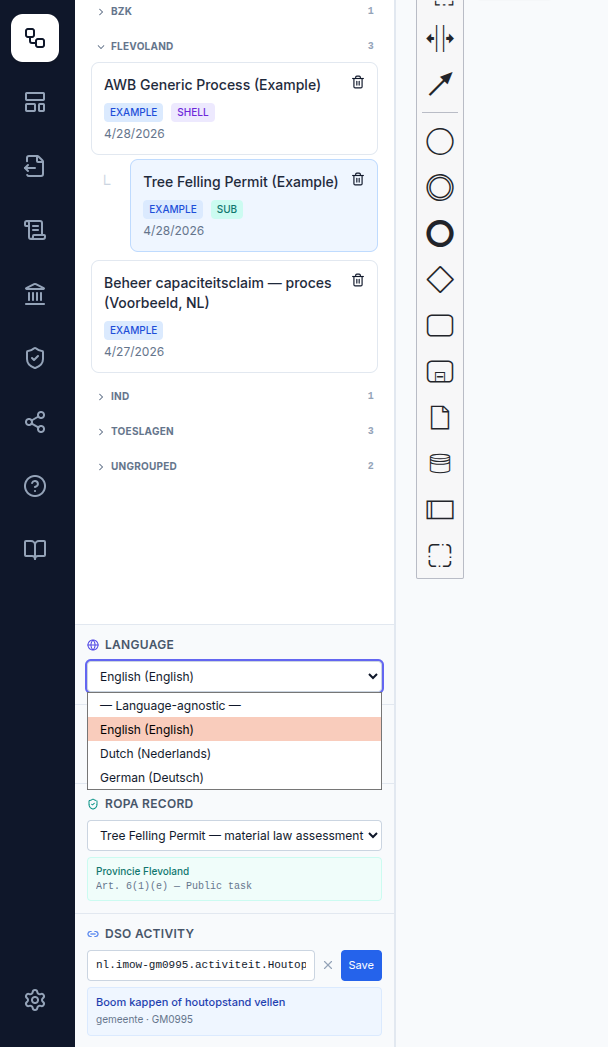Expand the TOESLAGEN group
The height and width of the screenshot is (1047, 608).
(235, 431)
